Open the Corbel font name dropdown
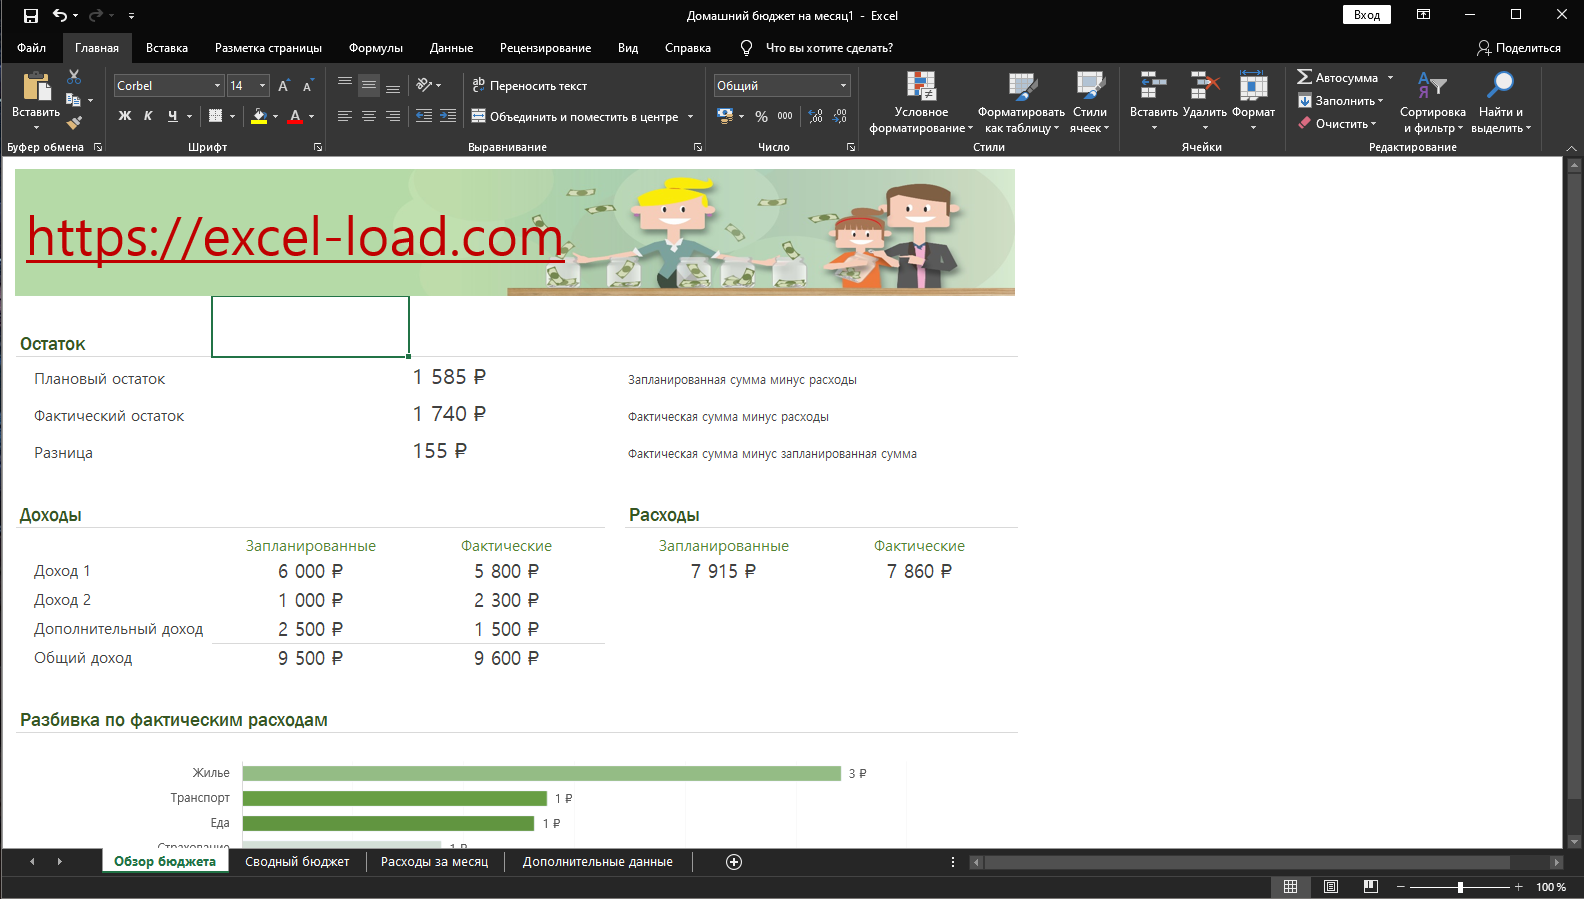This screenshot has width=1584, height=899. 217,86
